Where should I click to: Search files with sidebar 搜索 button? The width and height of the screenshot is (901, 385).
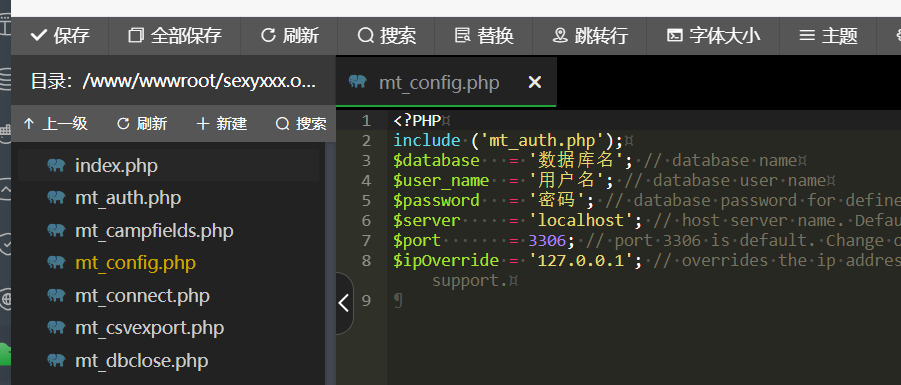(x=301, y=124)
